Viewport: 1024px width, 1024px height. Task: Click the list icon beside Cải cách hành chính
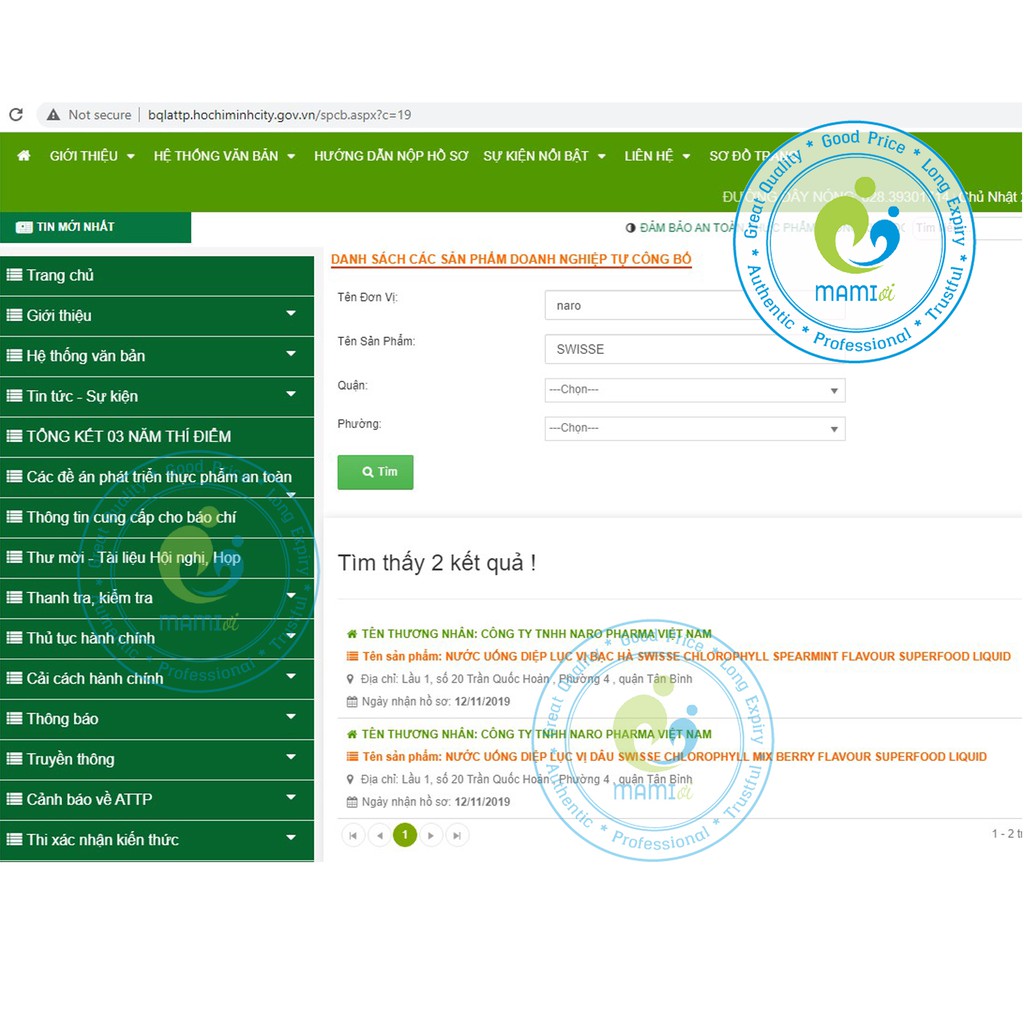[14, 679]
